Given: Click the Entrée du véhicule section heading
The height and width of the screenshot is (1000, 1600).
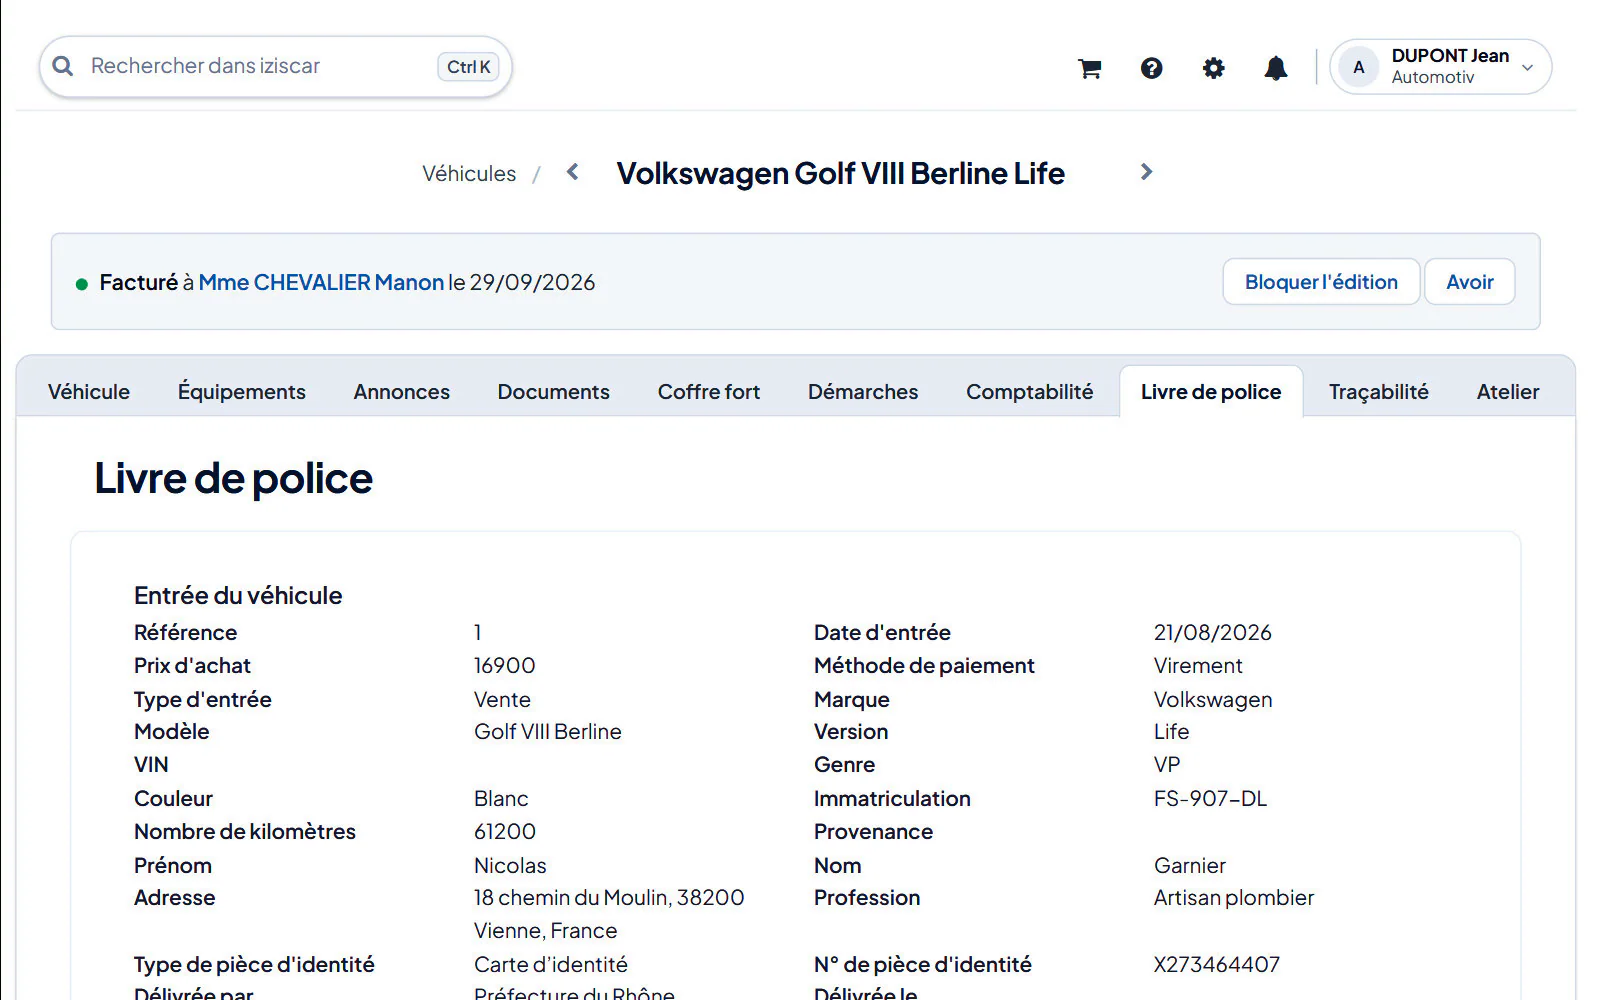Looking at the screenshot, I should coord(238,596).
